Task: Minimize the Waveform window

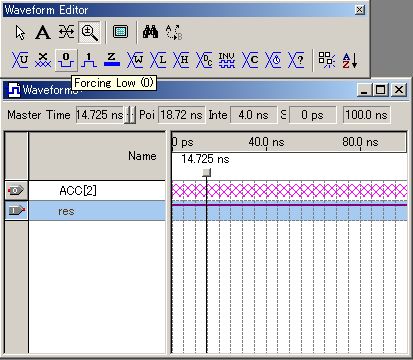Action: 365,90
